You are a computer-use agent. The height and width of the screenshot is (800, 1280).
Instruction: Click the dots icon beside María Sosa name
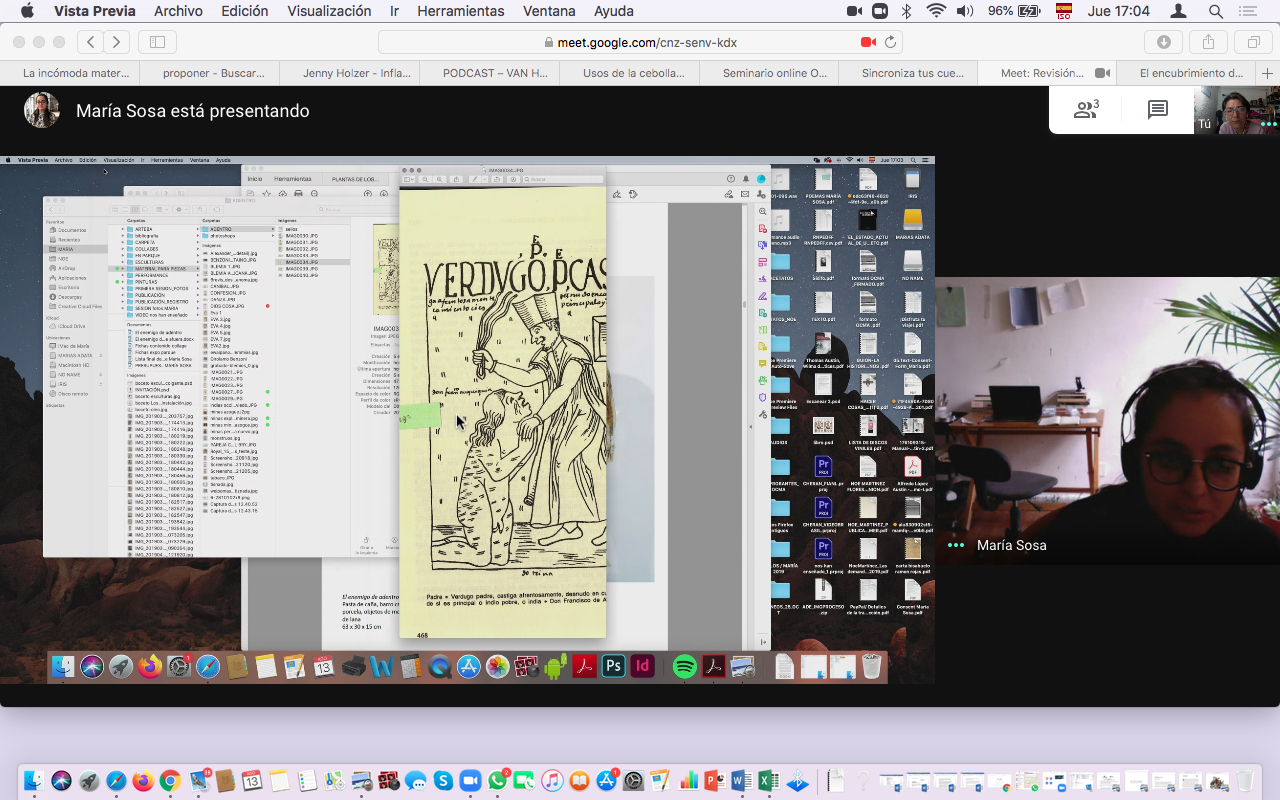[x=956, y=545]
